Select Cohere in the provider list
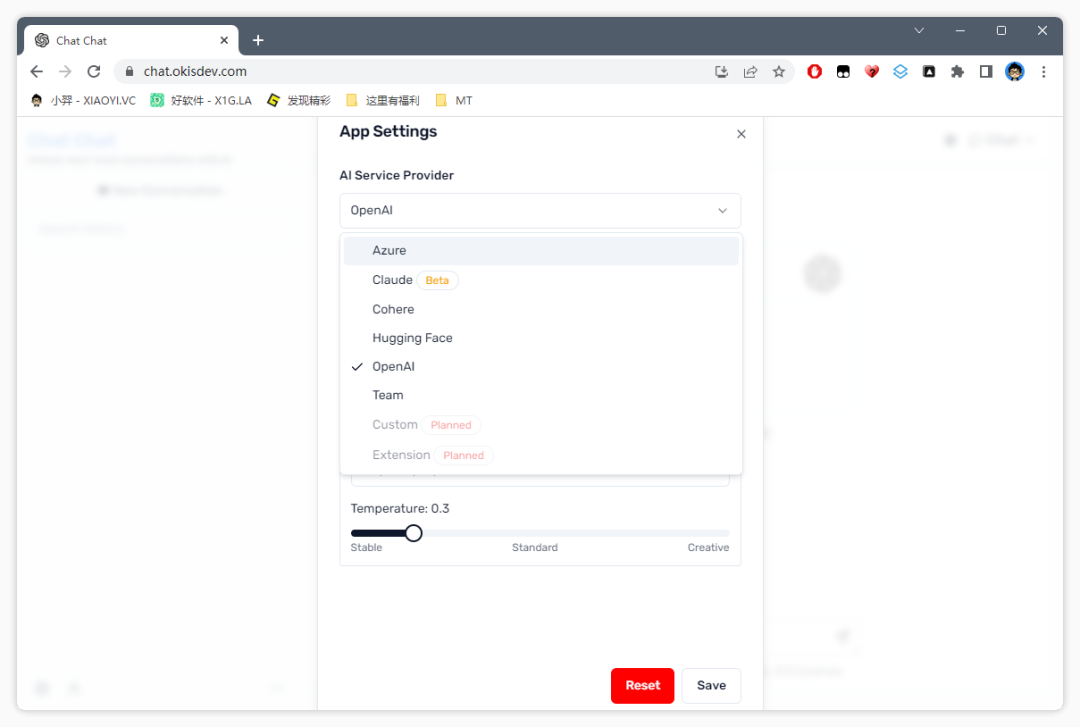This screenshot has width=1080, height=727. pos(541,309)
